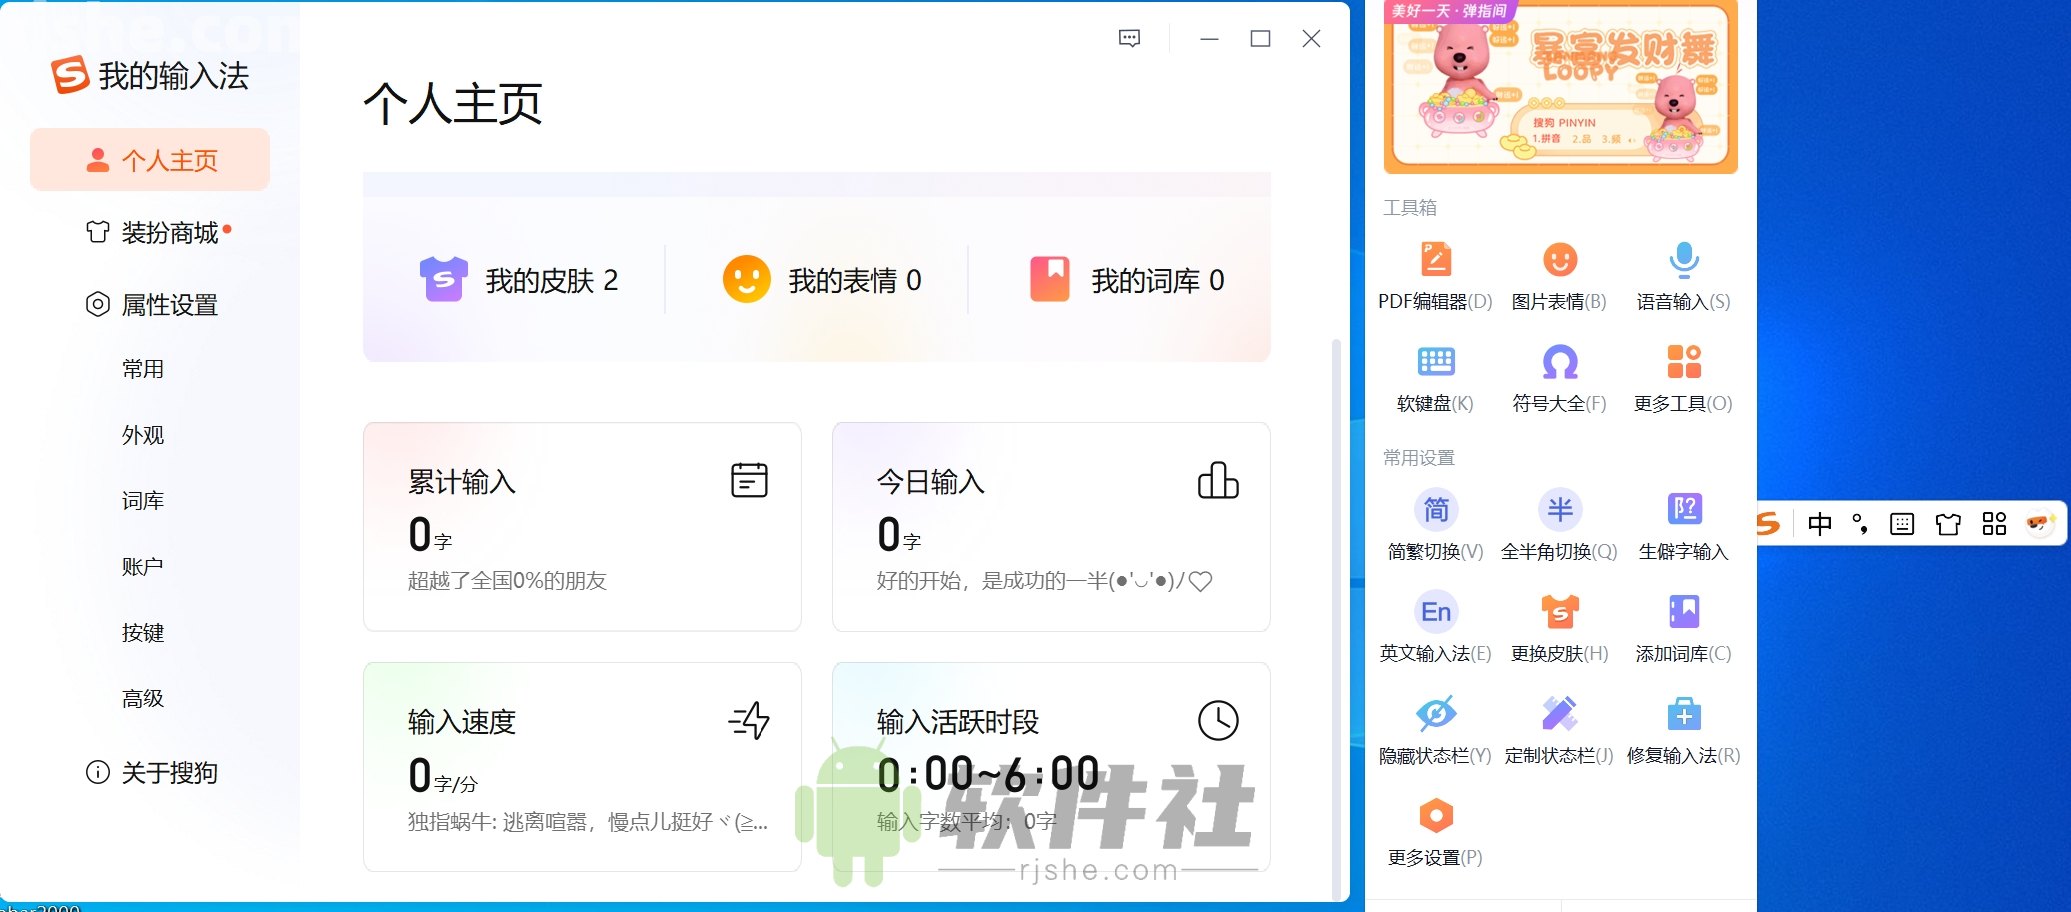Open the four-squares toolbox icon on the status bar
Viewport: 2071px width, 912px height.
coord(1994,523)
